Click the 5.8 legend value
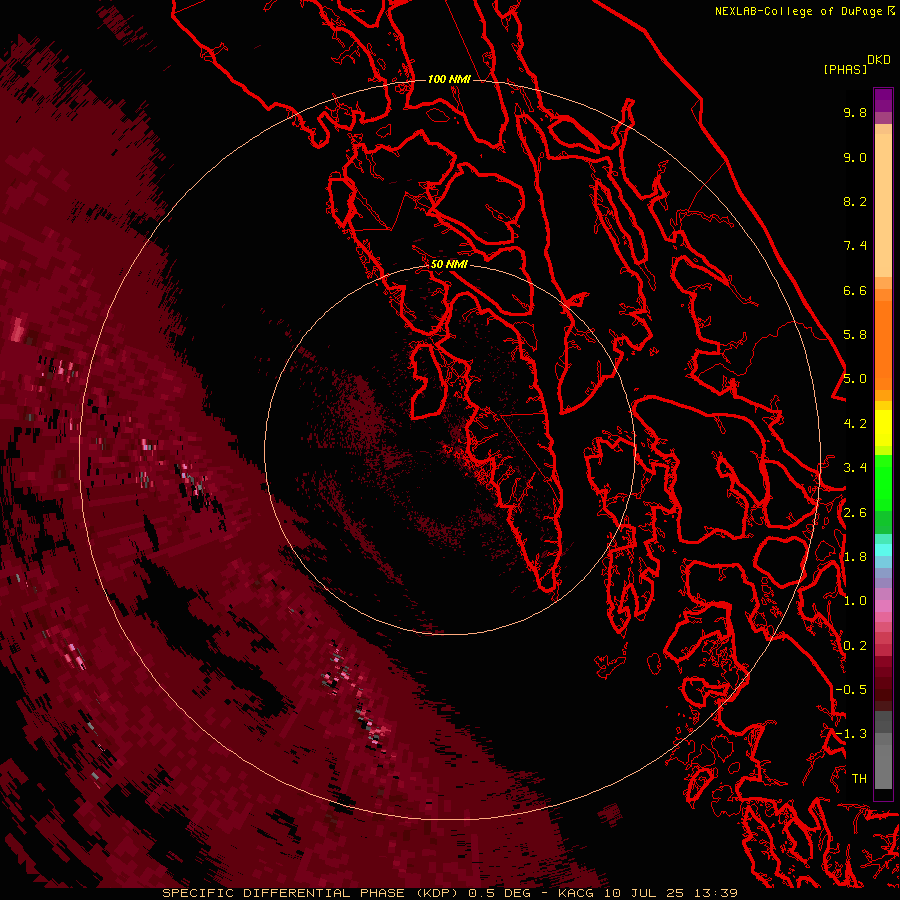The image size is (900, 900). pyautogui.click(x=855, y=334)
